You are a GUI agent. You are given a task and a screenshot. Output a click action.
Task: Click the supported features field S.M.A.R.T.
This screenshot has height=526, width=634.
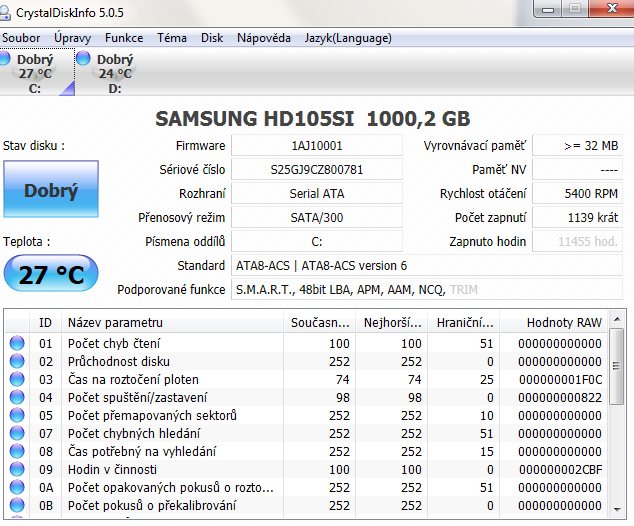coord(427,289)
